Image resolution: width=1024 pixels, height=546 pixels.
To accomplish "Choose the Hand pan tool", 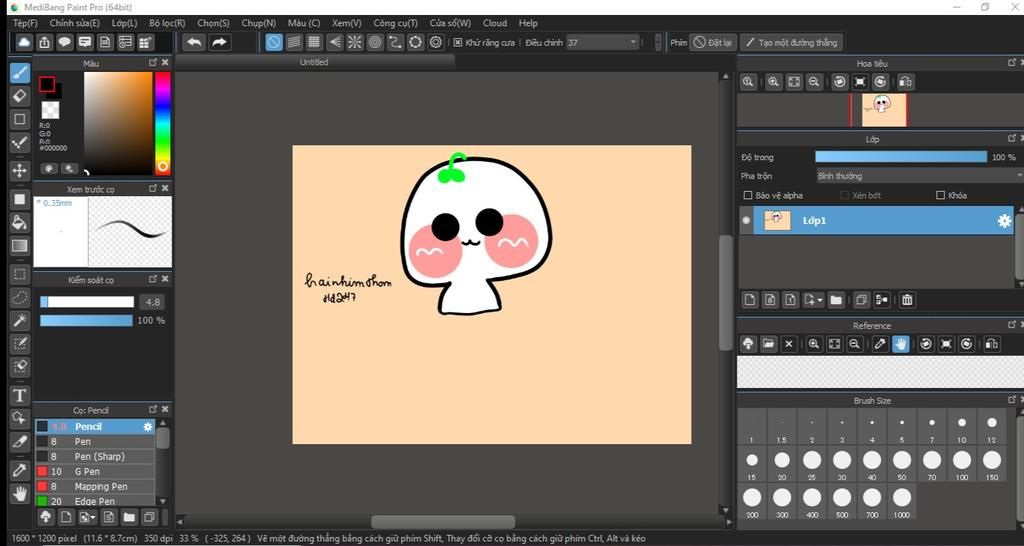I will tap(19, 493).
